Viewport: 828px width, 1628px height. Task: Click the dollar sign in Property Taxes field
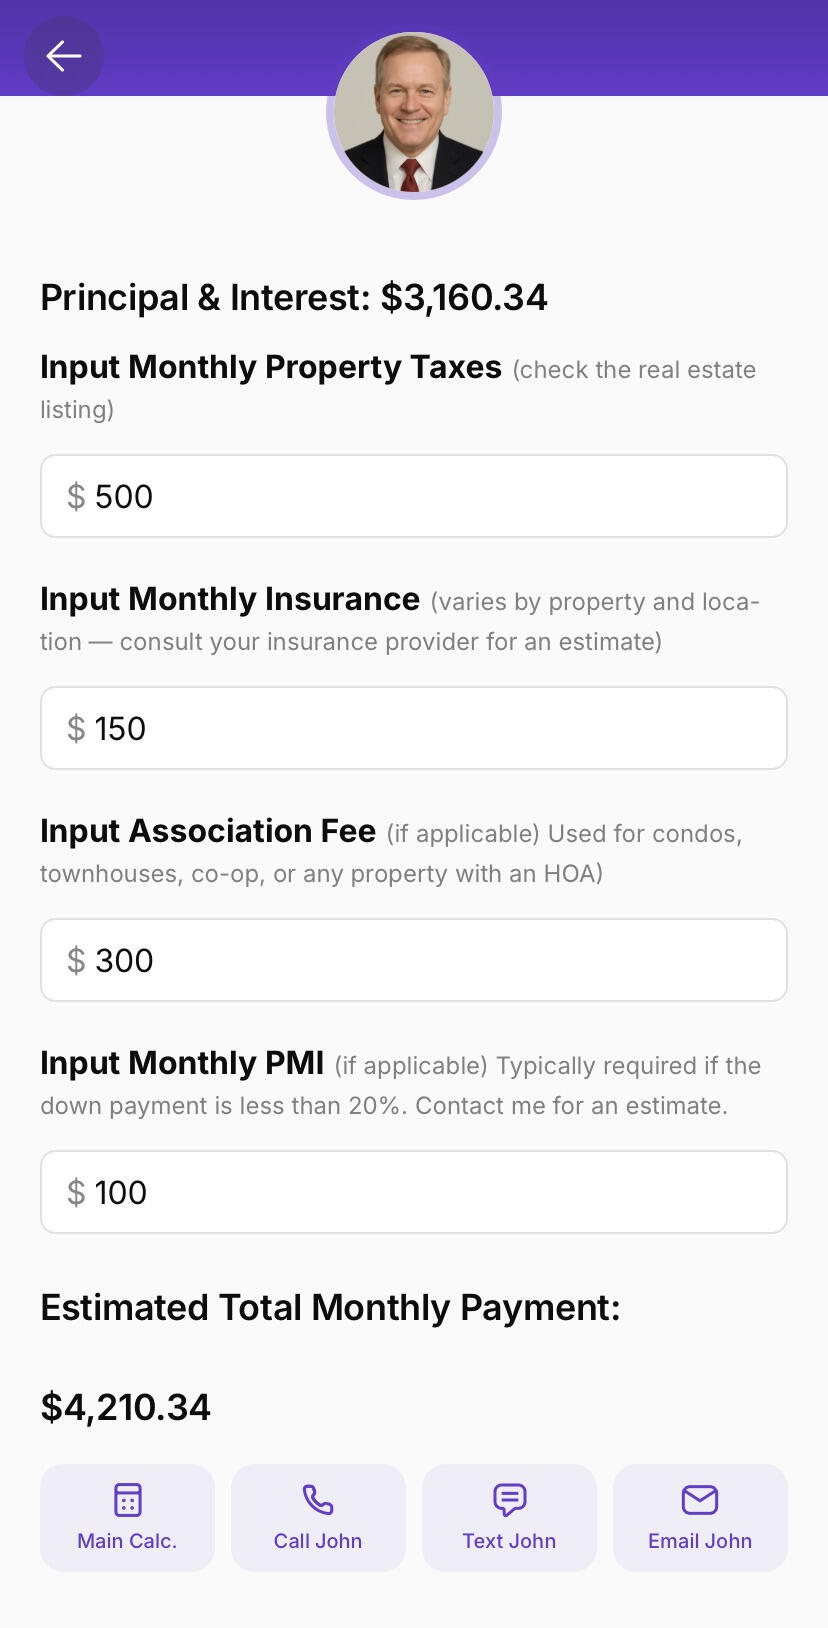point(76,497)
